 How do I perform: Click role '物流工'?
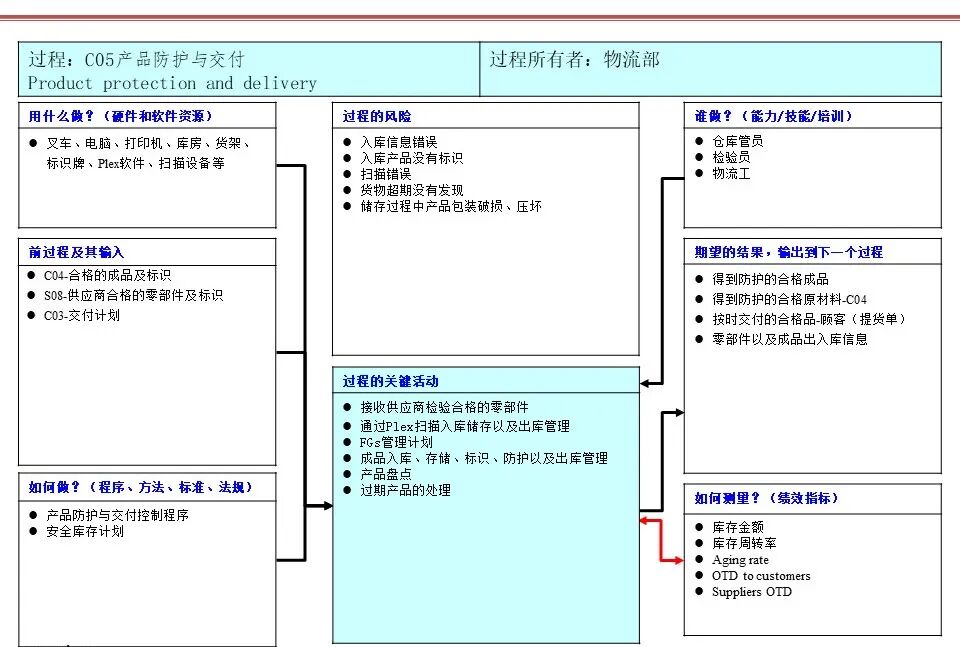coord(731,174)
